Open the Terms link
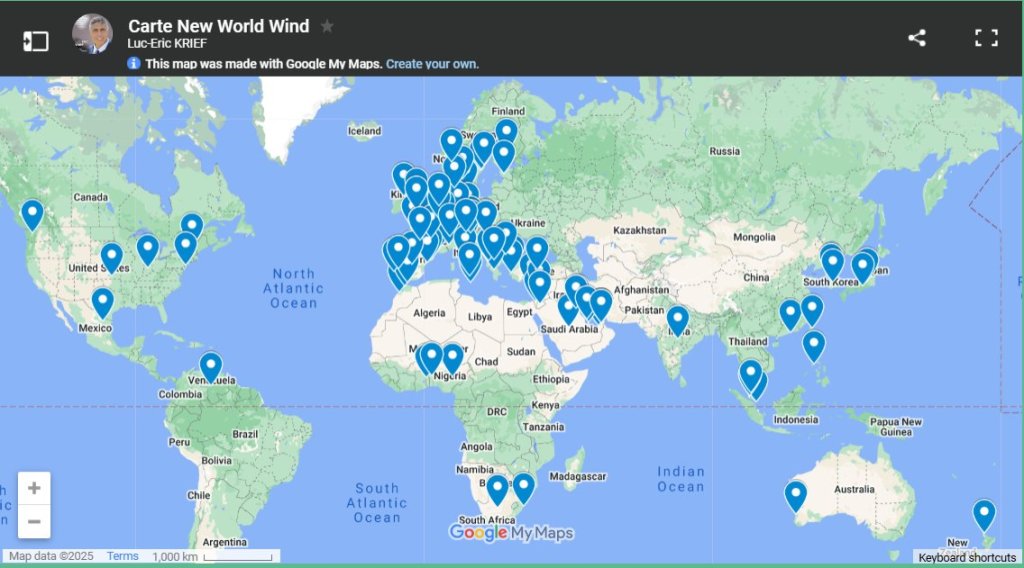1024x568 pixels. 122,556
